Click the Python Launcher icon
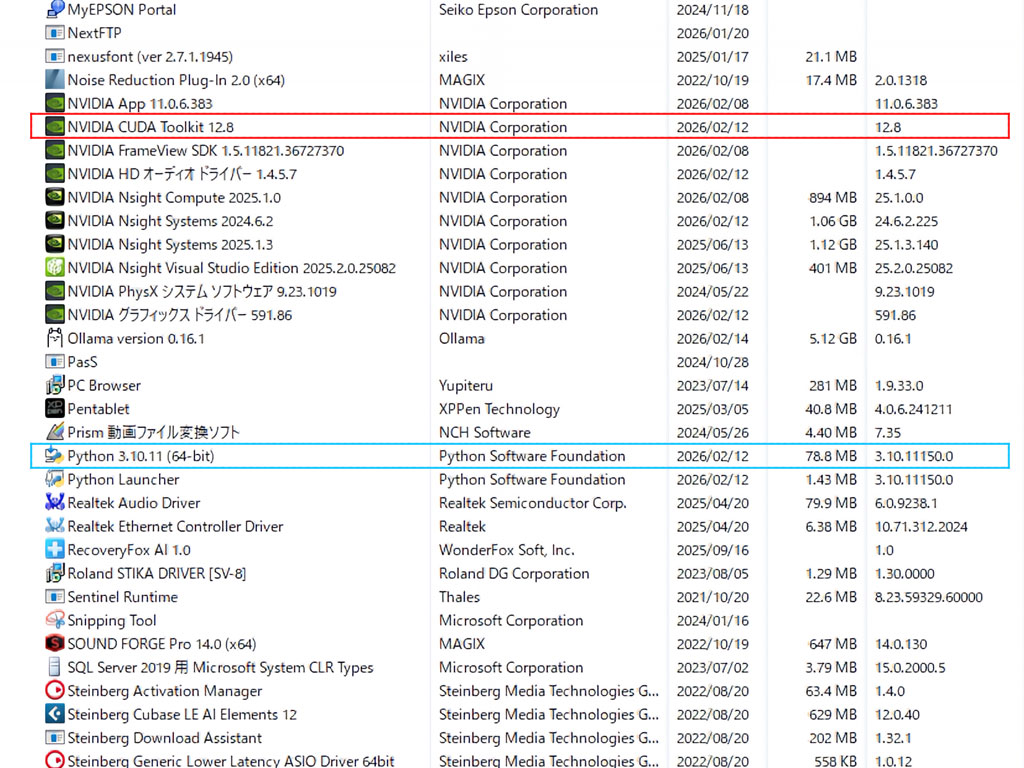 55,480
